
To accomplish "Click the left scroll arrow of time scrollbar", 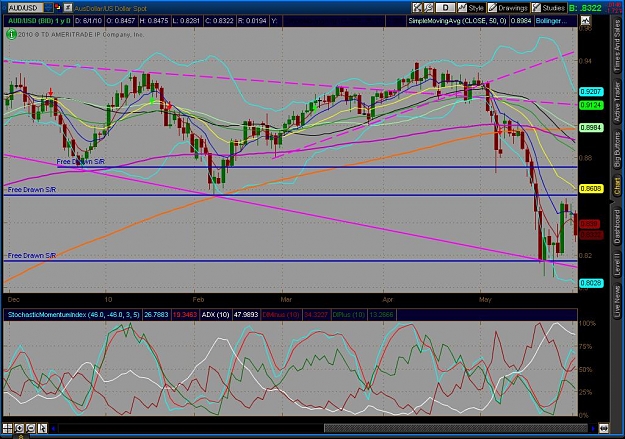I will tap(53, 429).
